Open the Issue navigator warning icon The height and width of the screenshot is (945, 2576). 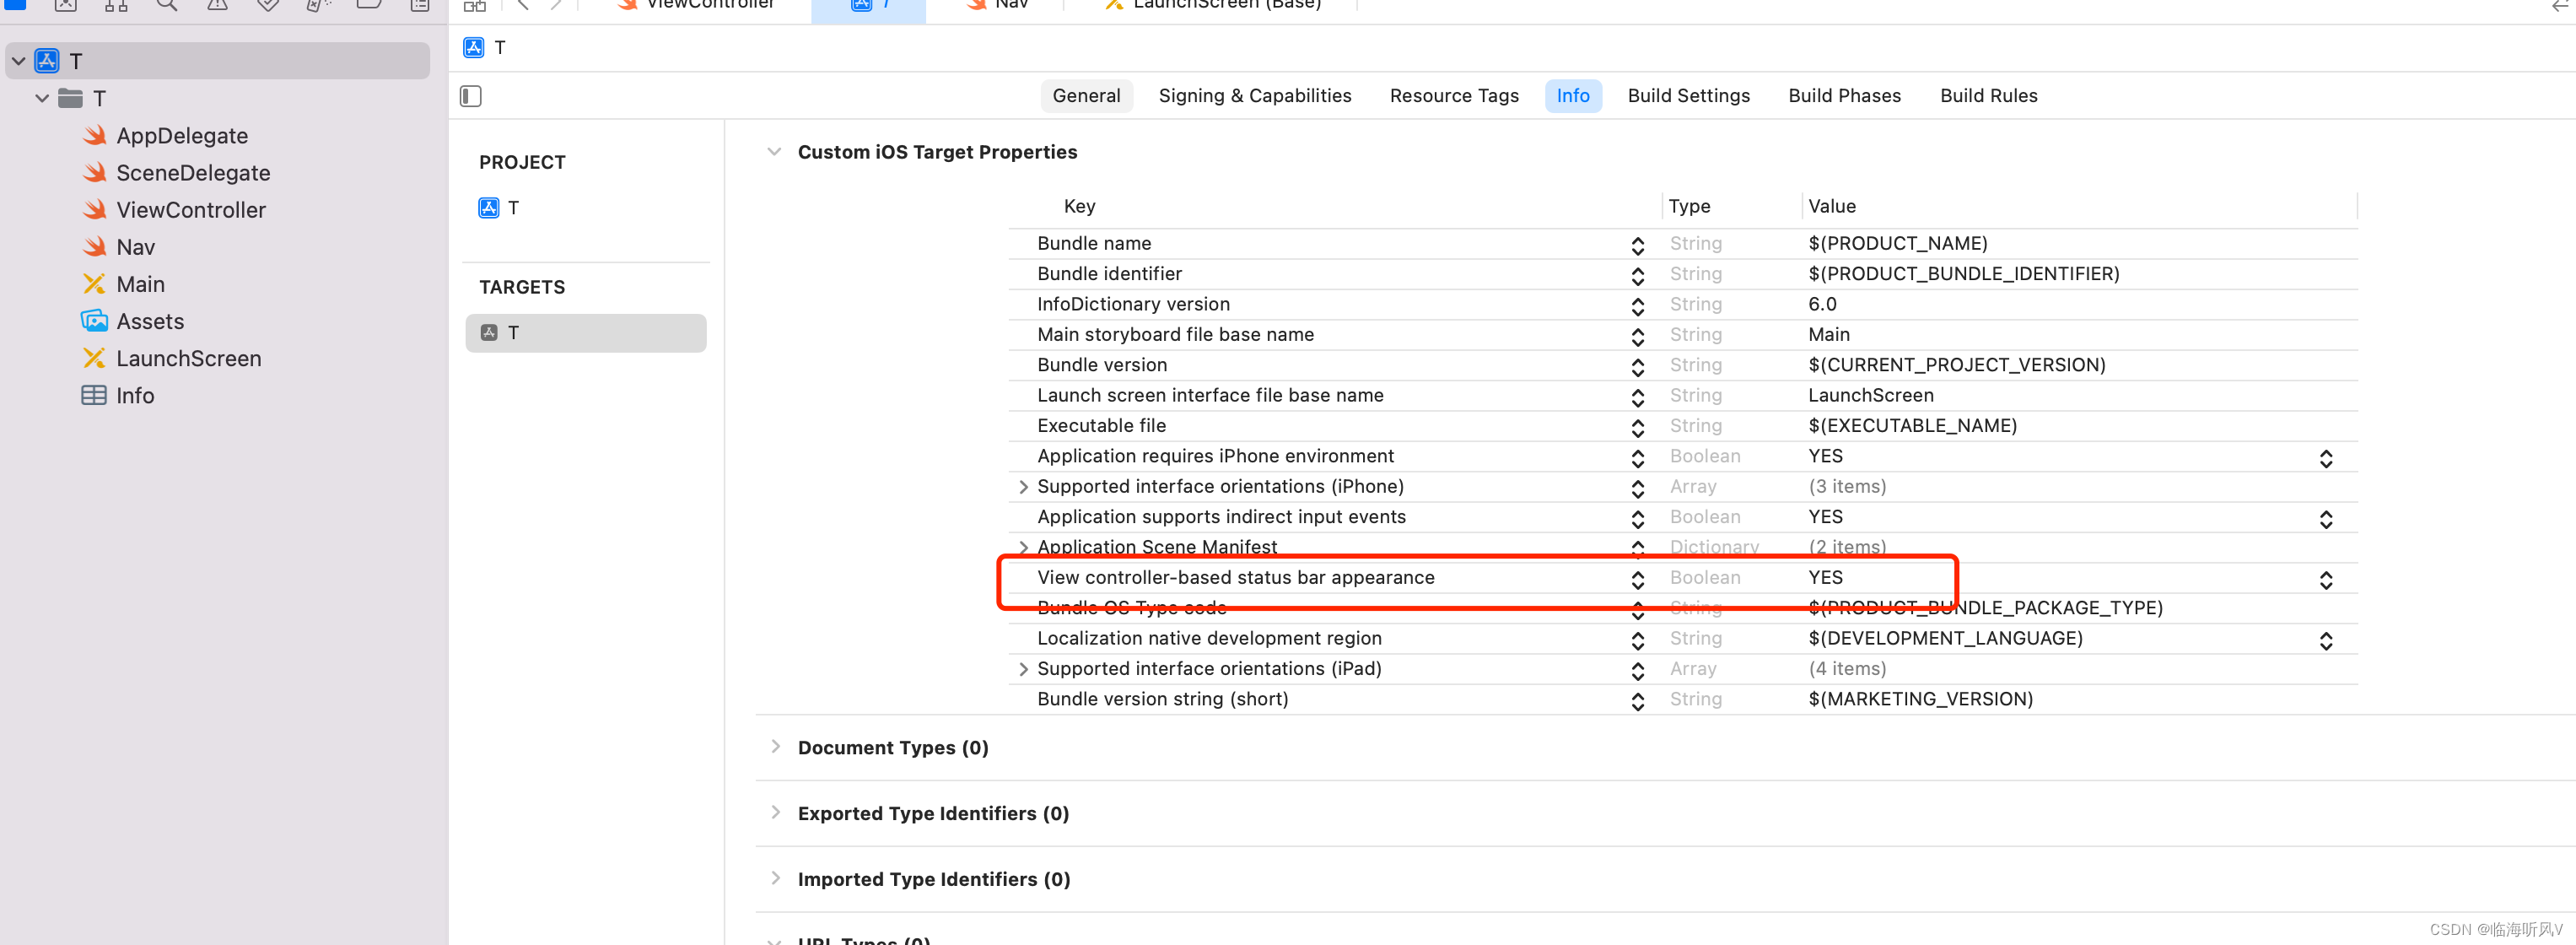[217, 5]
